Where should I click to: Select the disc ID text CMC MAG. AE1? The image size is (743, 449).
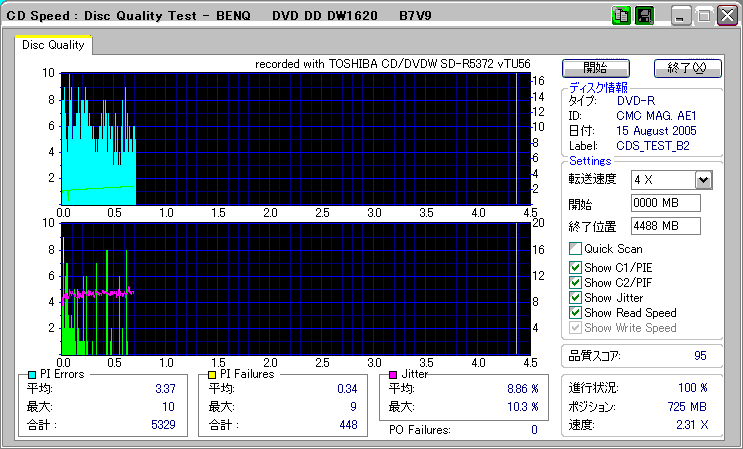coord(656,116)
